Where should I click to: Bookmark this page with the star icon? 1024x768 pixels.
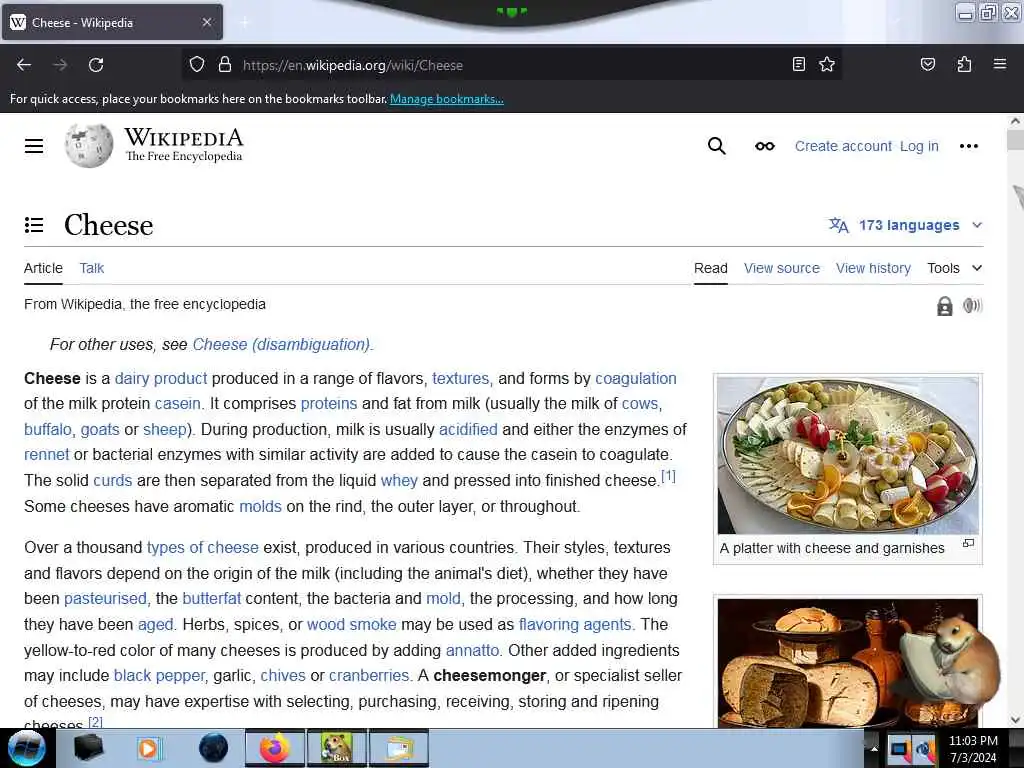pyautogui.click(x=827, y=64)
